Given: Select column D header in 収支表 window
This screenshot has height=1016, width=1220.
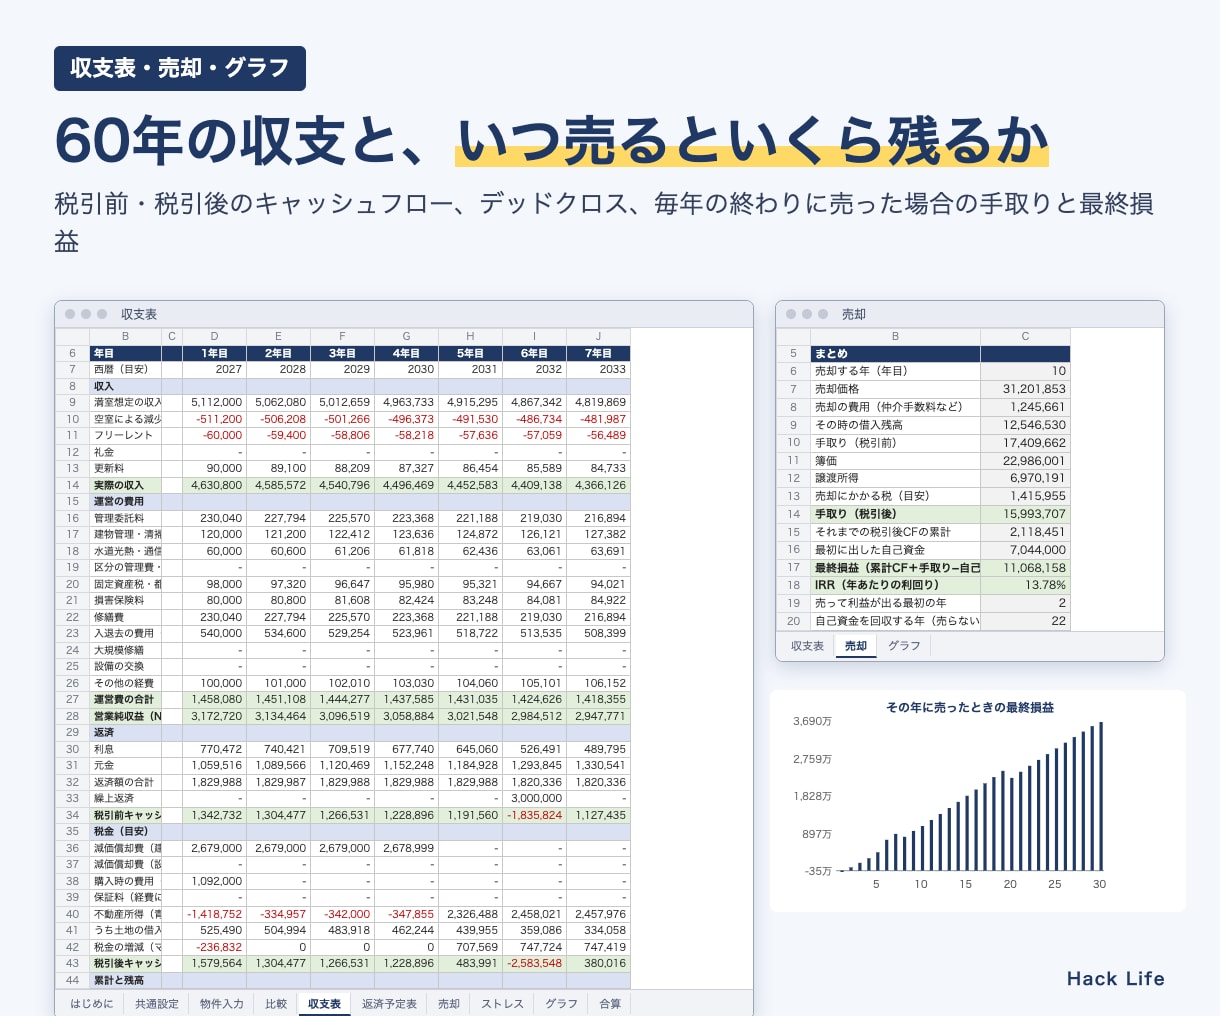Looking at the screenshot, I should click(x=214, y=337).
